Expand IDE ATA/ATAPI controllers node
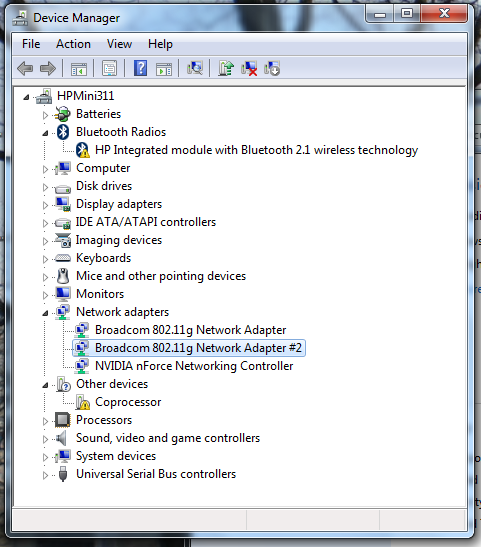Image resolution: width=481 pixels, height=547 pixels. point(45,223)
